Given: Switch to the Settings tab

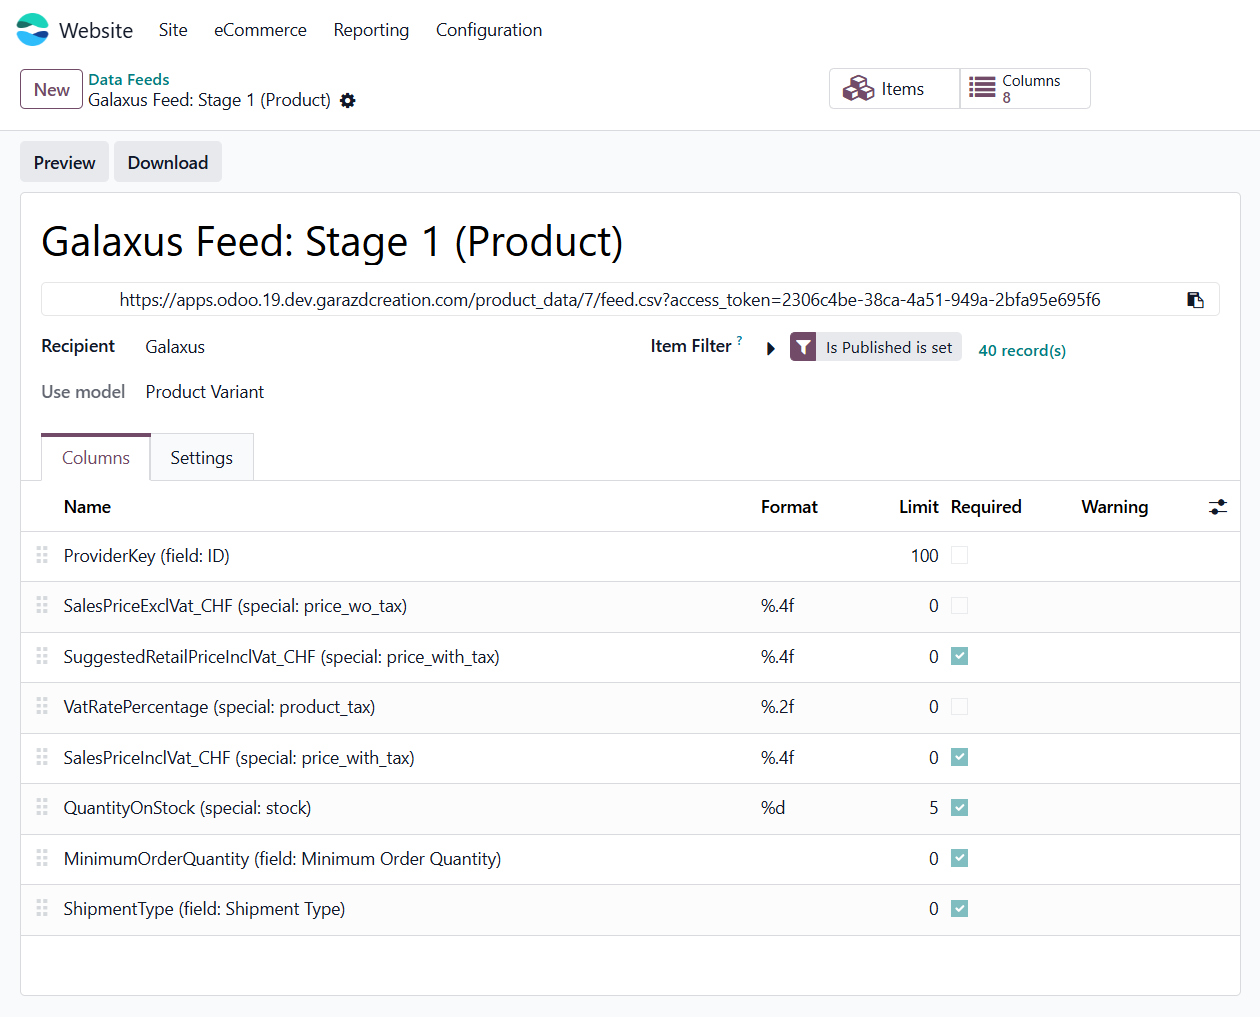Looking at the screenshot, I should pyautogui.click(x=201, y=457).
